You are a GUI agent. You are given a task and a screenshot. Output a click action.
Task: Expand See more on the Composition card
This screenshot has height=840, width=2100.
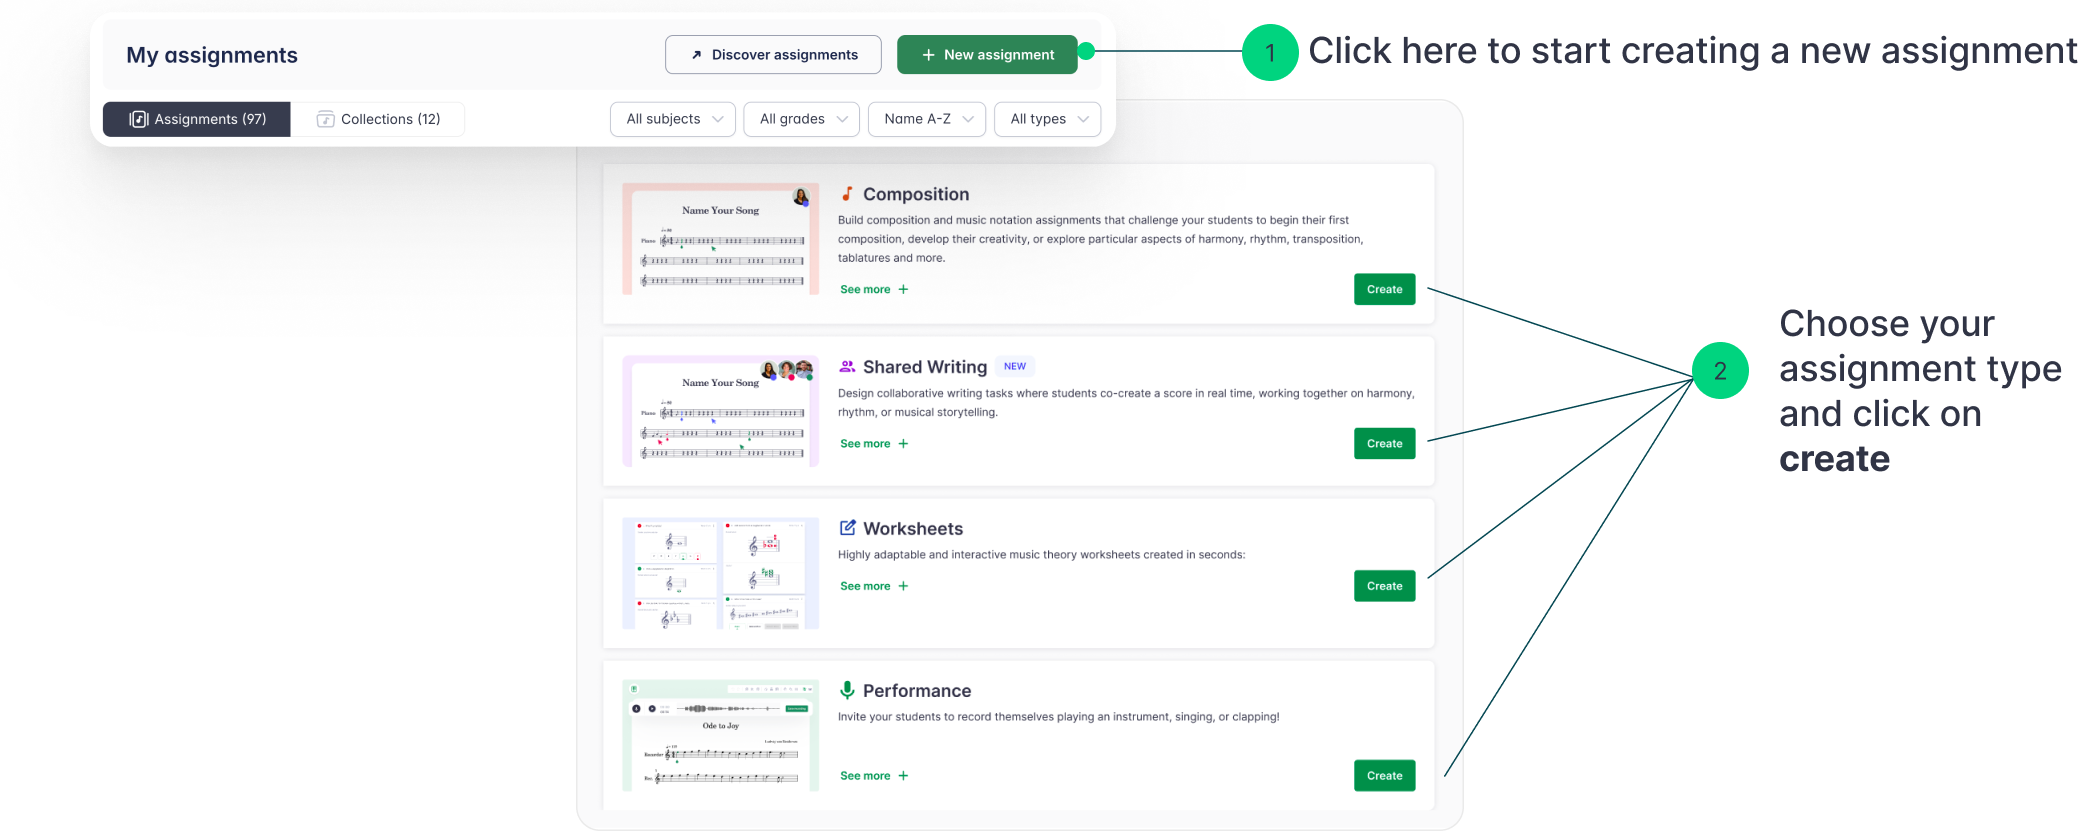872,289
